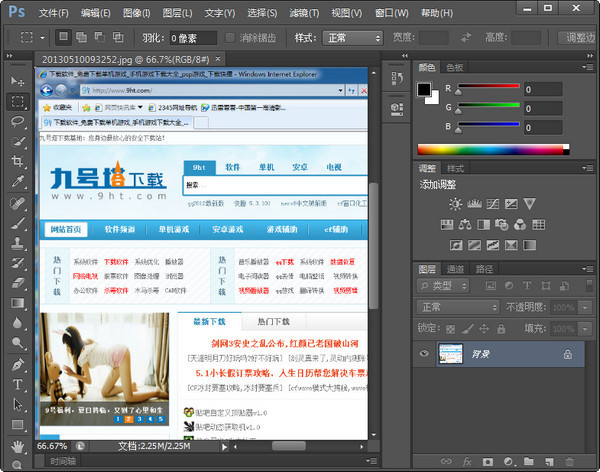Toggle lock all padlock

coord(501,328)
